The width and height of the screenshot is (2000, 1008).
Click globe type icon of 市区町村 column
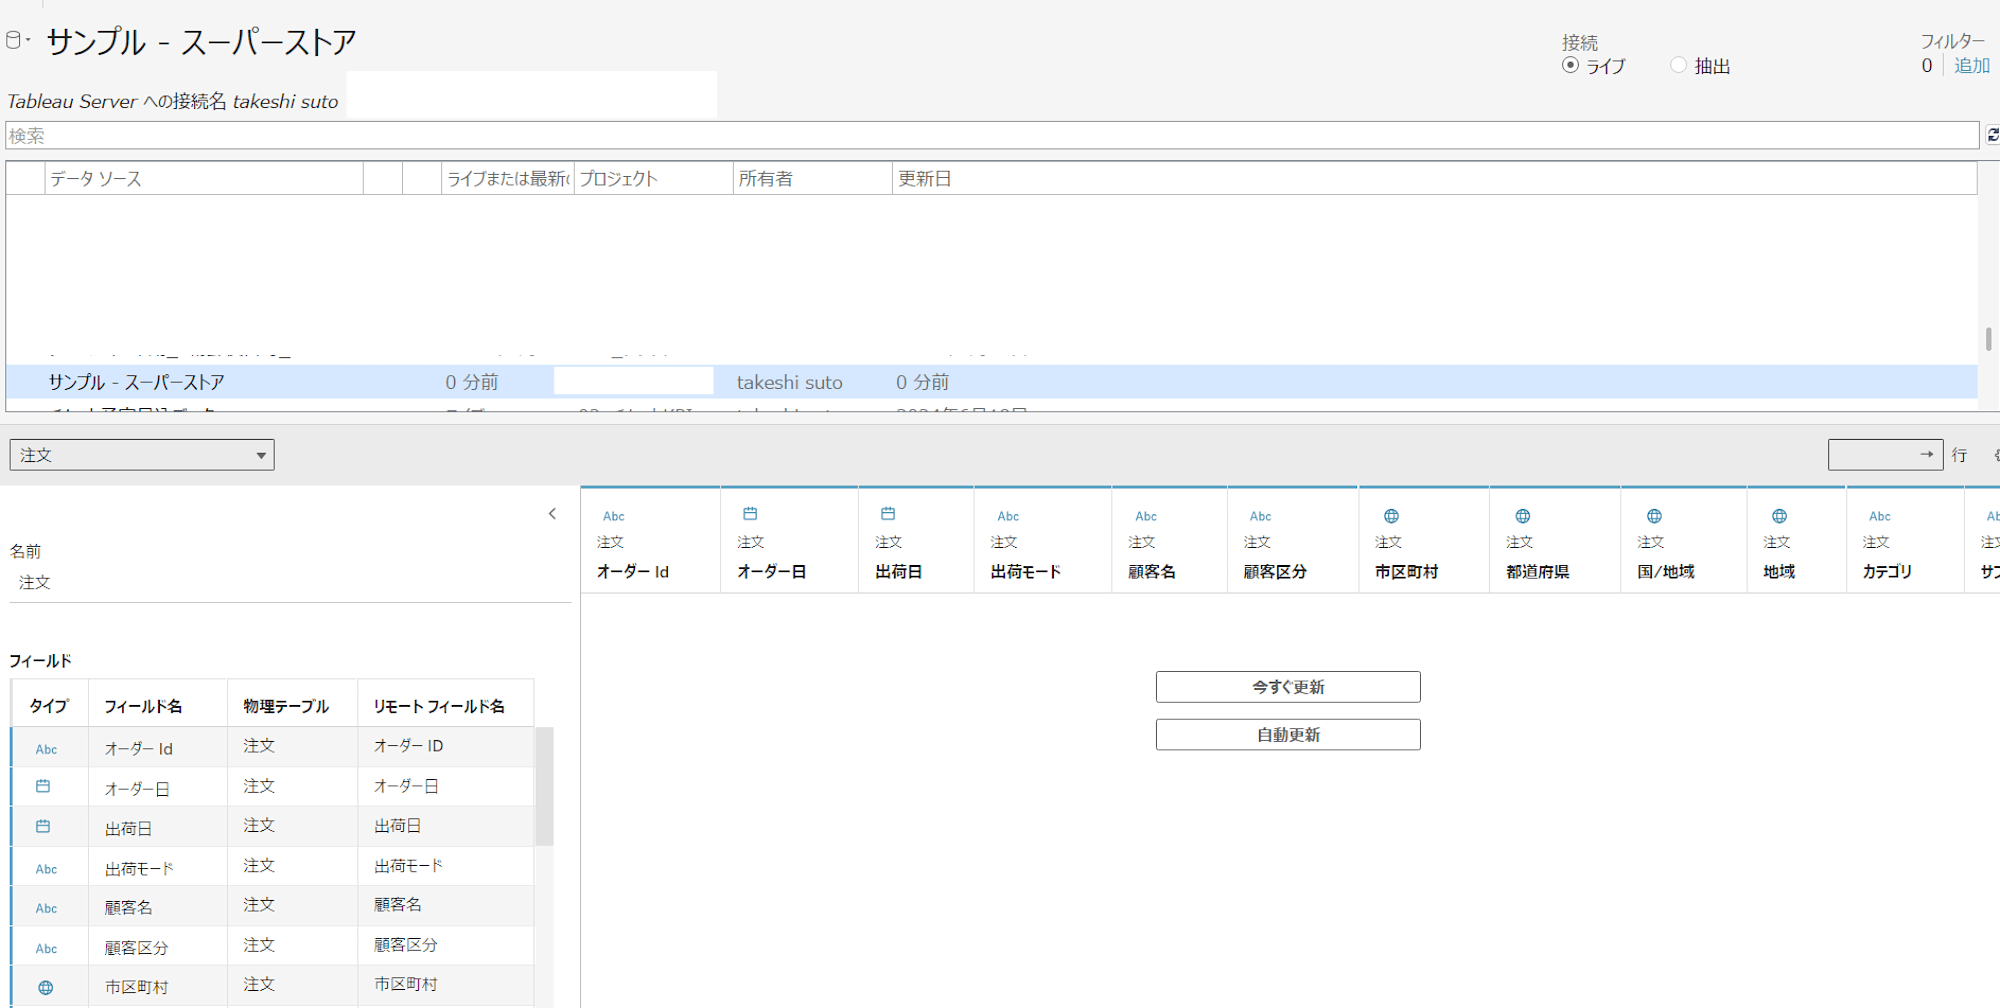pos(1391,516)
